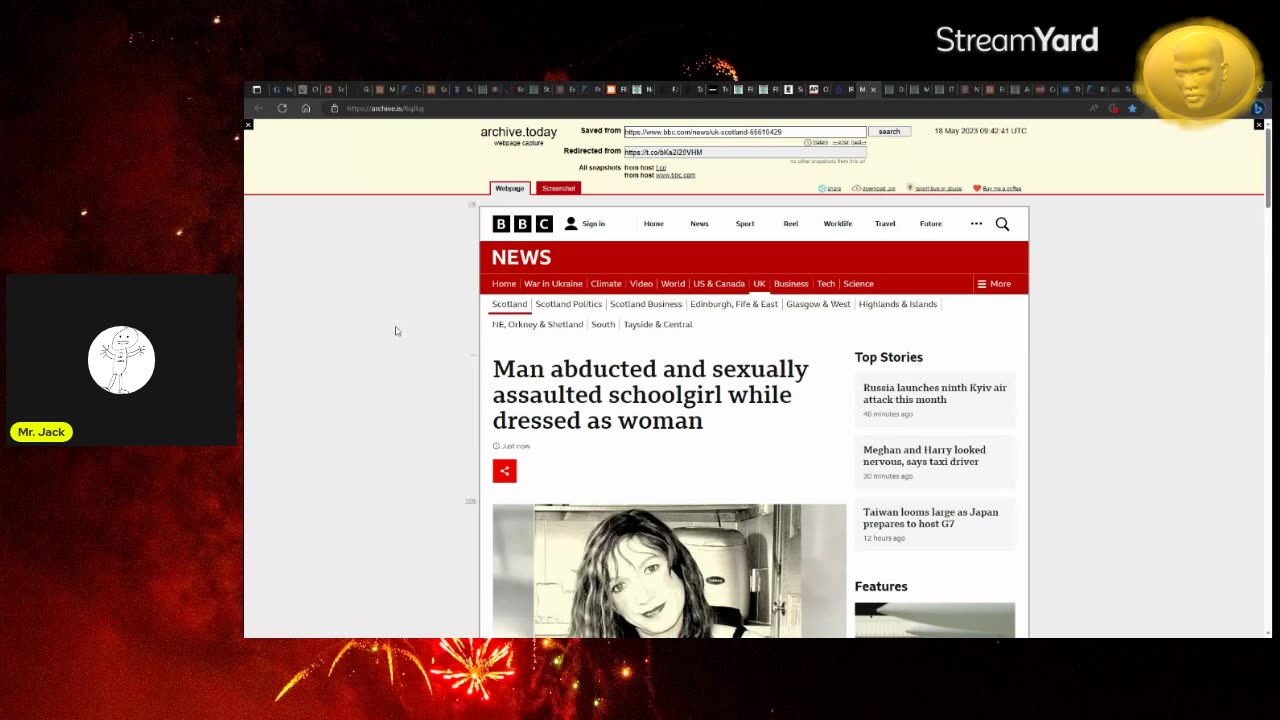1280x720 pixels.
Task: Select Video news section
Action: (641, 284)
